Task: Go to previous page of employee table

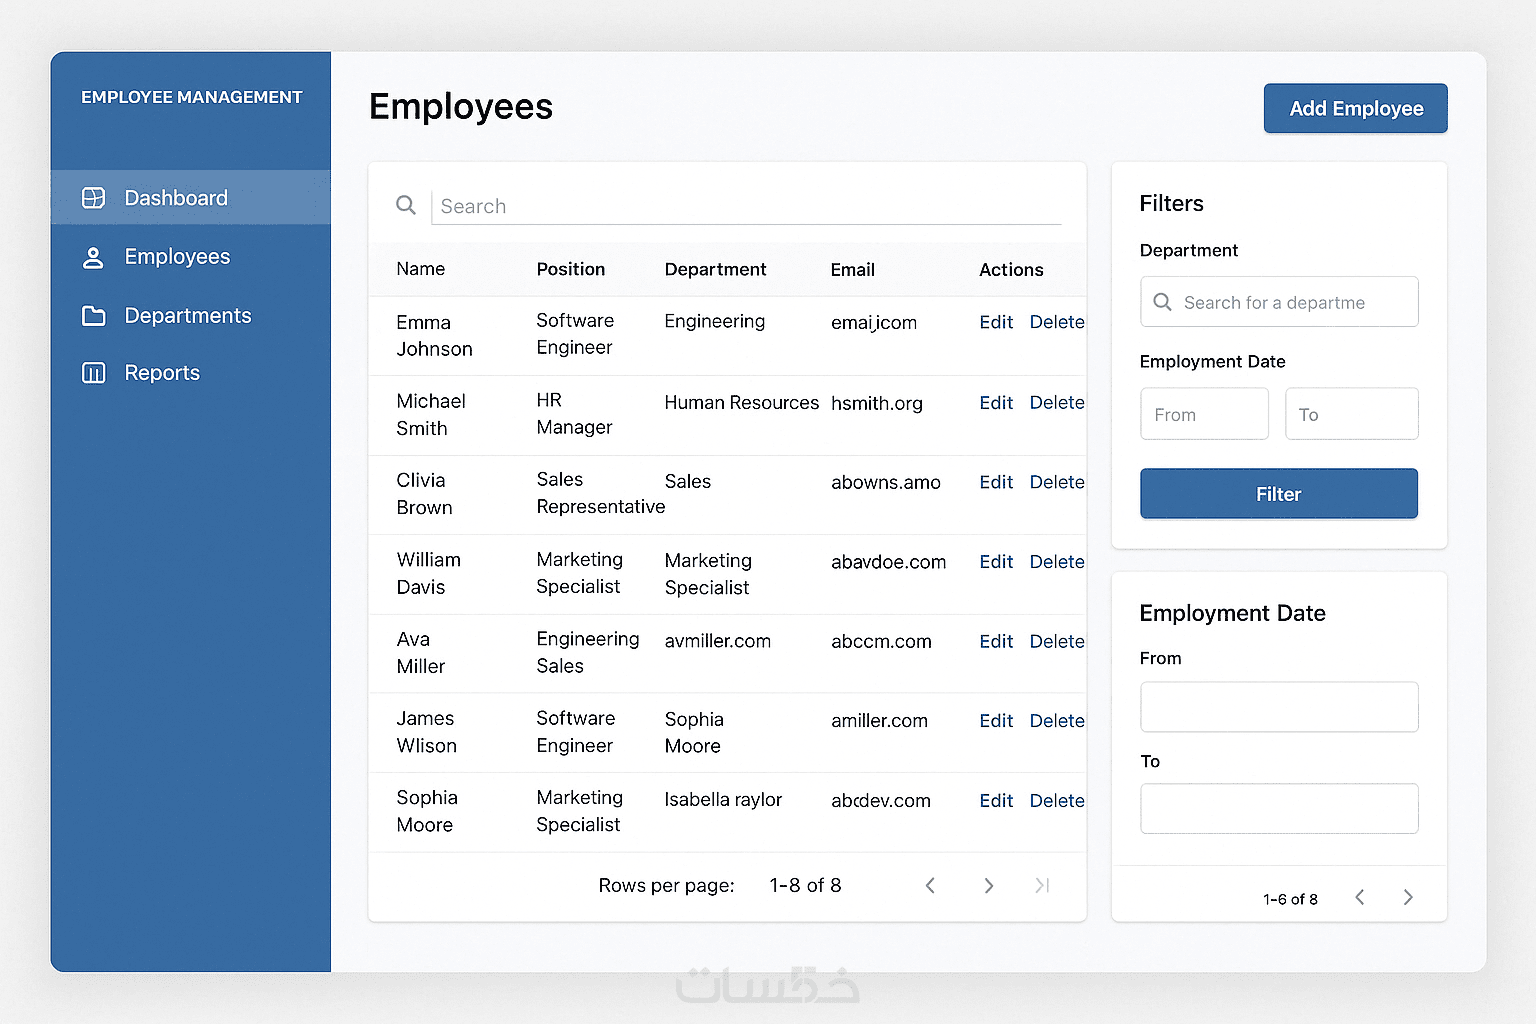Action: point(930,885)
